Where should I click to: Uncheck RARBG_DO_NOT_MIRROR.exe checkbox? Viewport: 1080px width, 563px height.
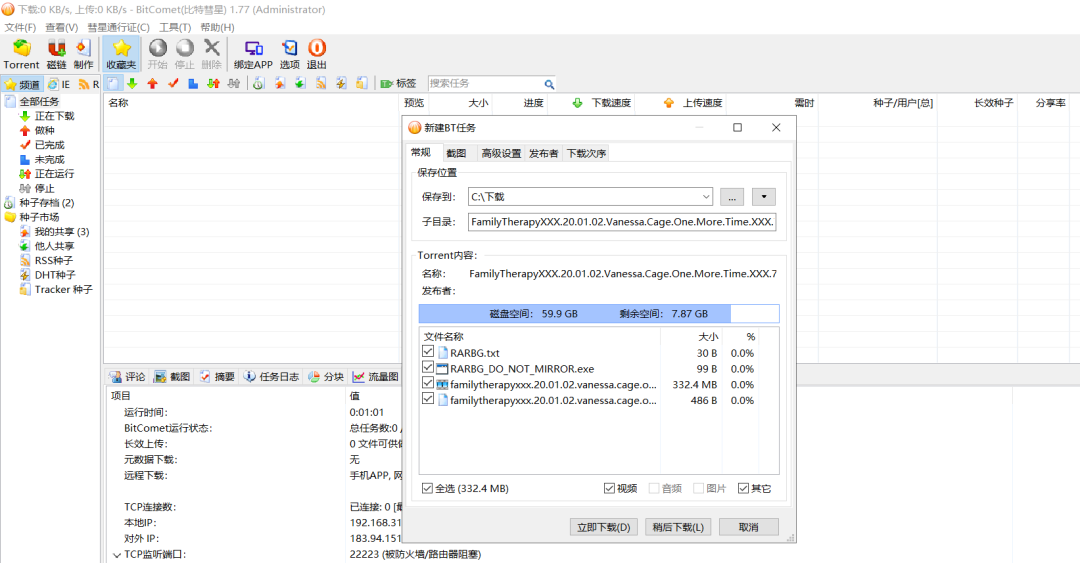pos(428,368)
